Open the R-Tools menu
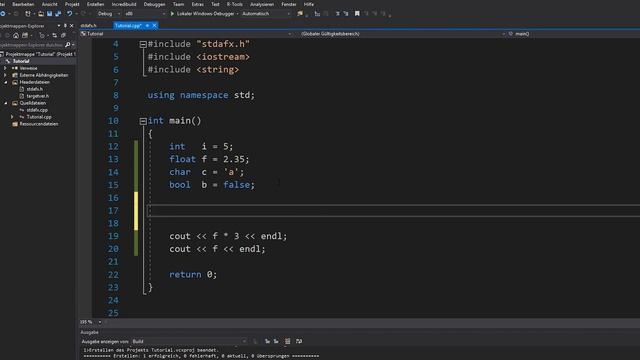The height and width of the screenshot is (360, 640). [x=235, y=4]
